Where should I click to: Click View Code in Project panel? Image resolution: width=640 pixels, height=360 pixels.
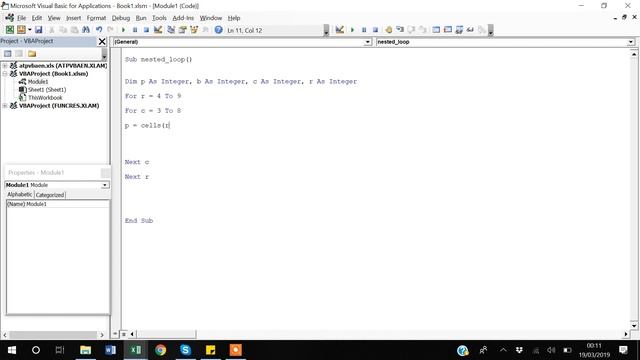(x=7, y=53)
